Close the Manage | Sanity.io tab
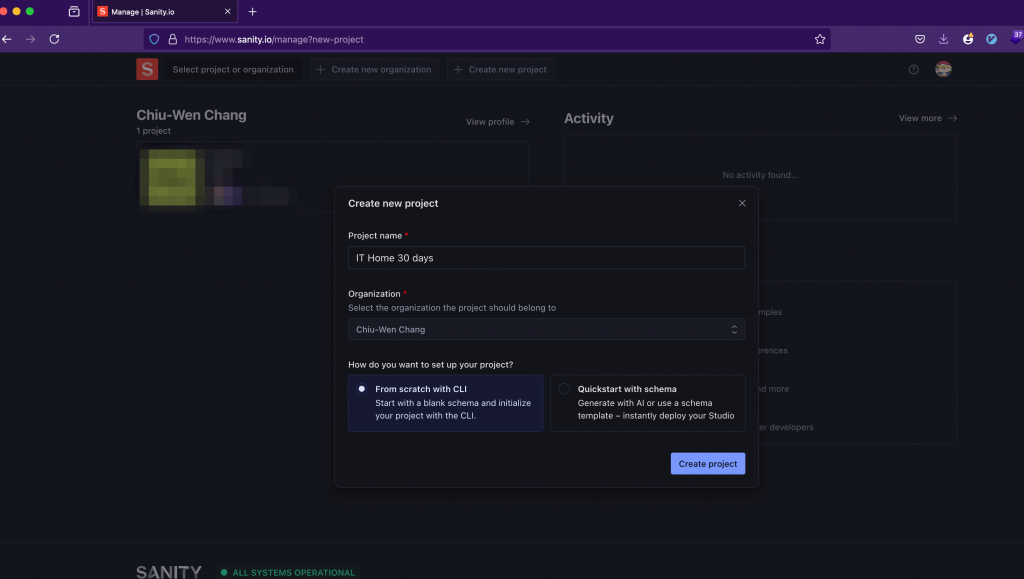Viewport: 1024px width, 579px height. click(x=227, y=12)
